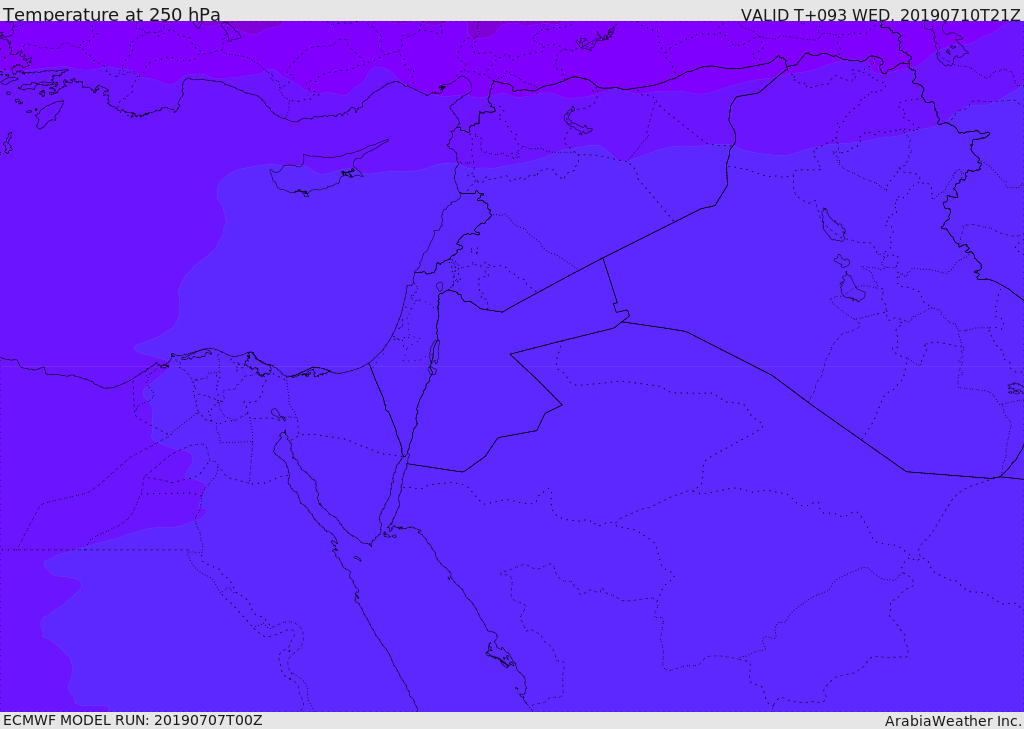Click the 'VALID T+093 WED. 20190710T21Z' label

coord(880,14)
